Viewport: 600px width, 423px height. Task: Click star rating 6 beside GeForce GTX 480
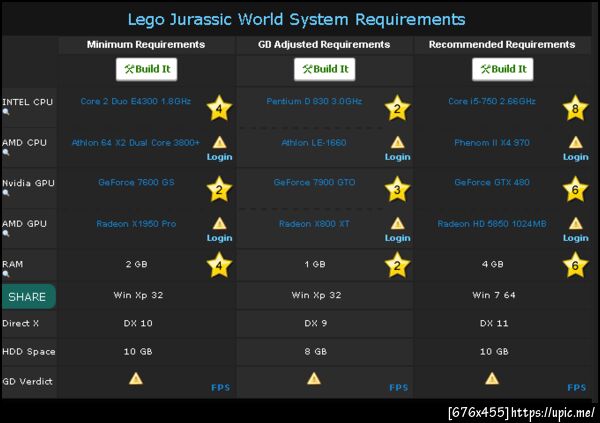pos(576,189)
